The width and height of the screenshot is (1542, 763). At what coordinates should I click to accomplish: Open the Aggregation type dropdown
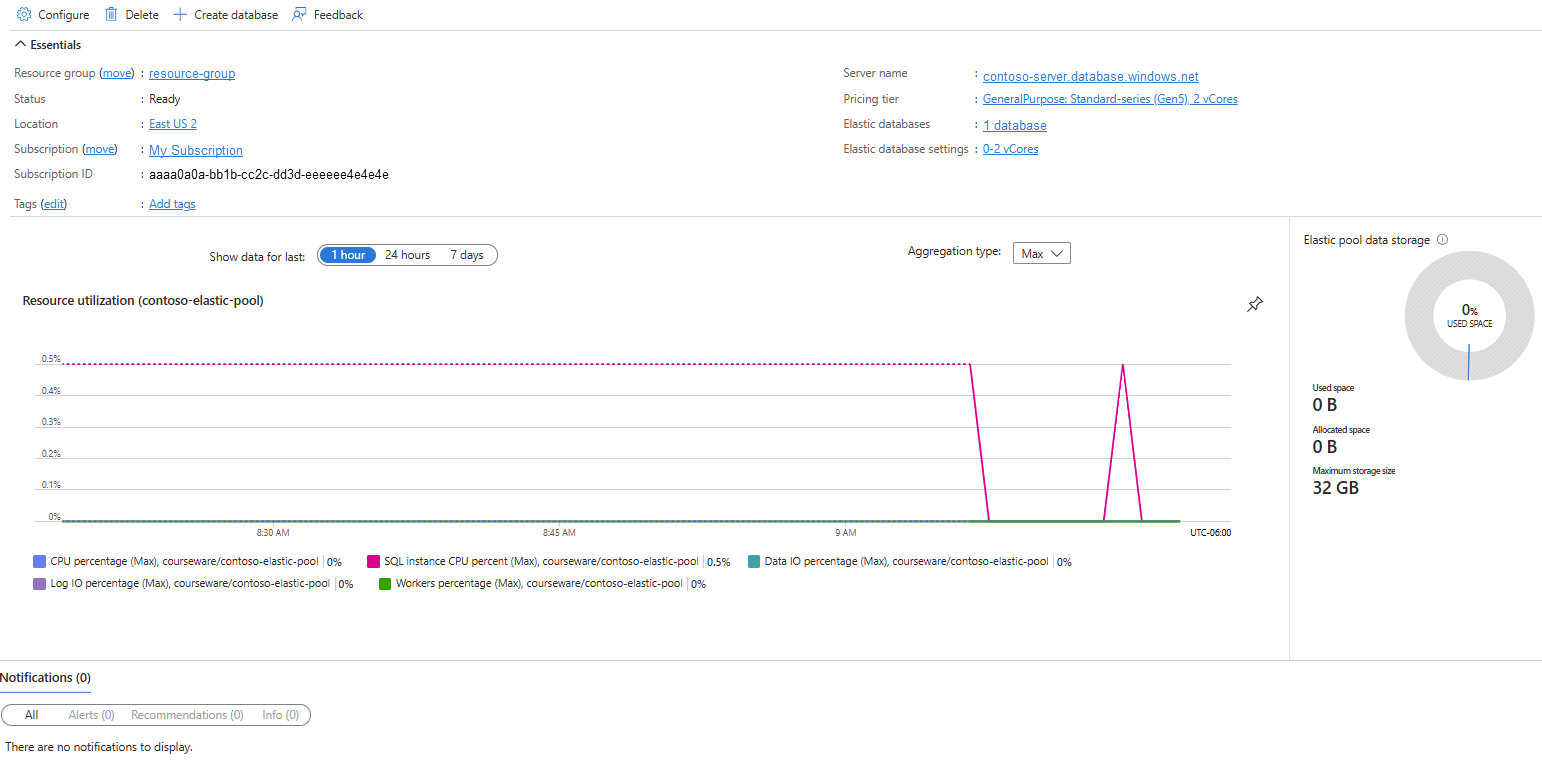[x=1041, y=254]
